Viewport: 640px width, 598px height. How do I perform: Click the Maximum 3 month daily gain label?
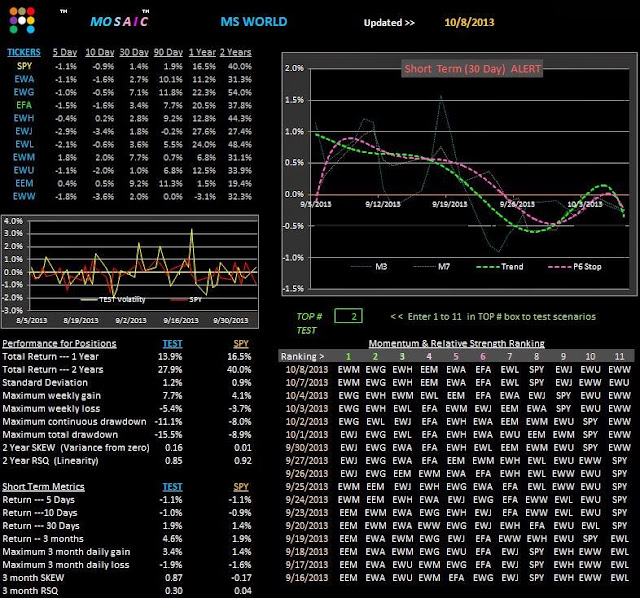66,552
